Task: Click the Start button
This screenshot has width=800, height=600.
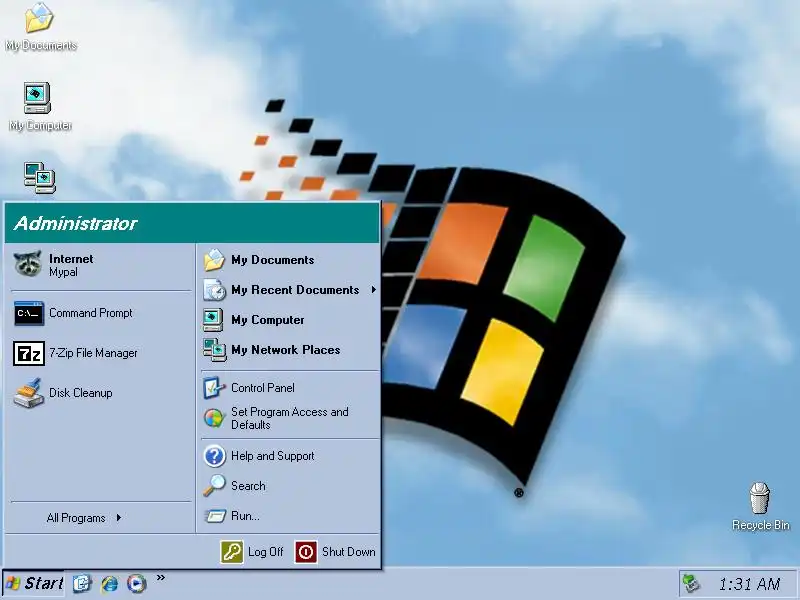Action: click(x=34, y=583)
